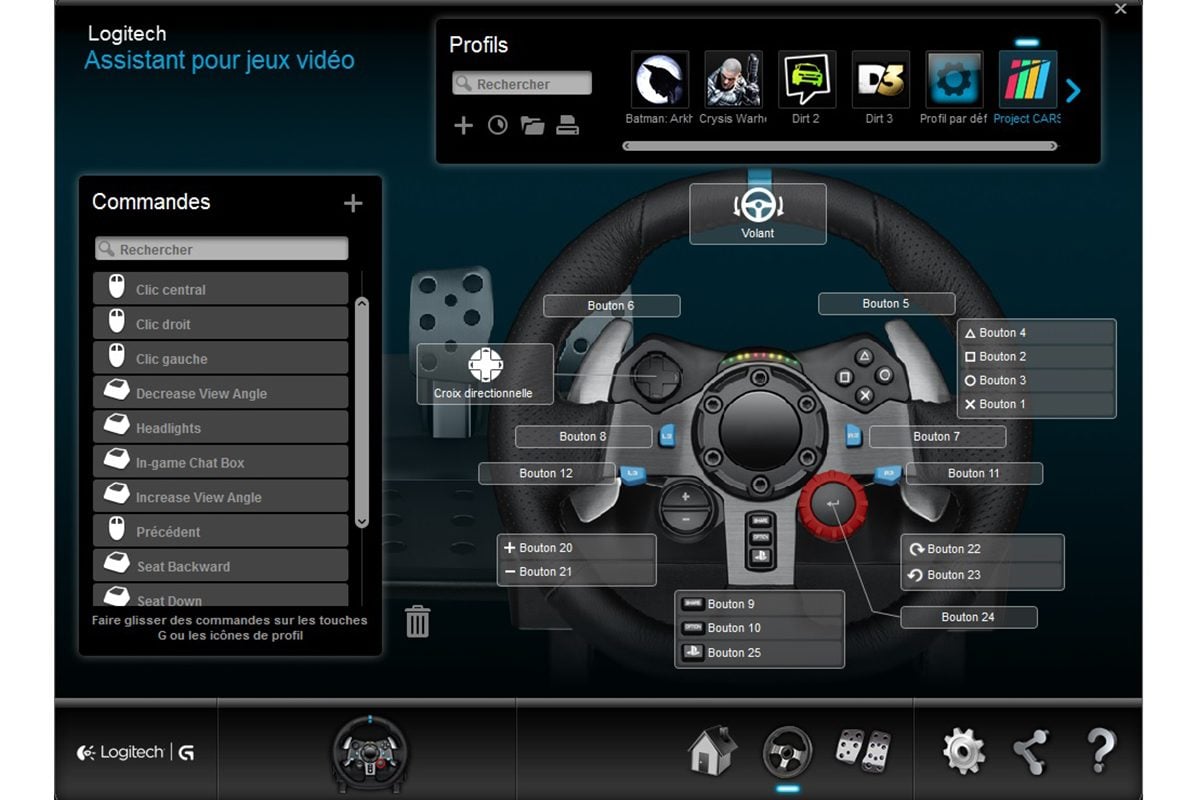1200x800 pixels.
Task: Open the steering wheel settings tab icon
Action: point(787,750)
